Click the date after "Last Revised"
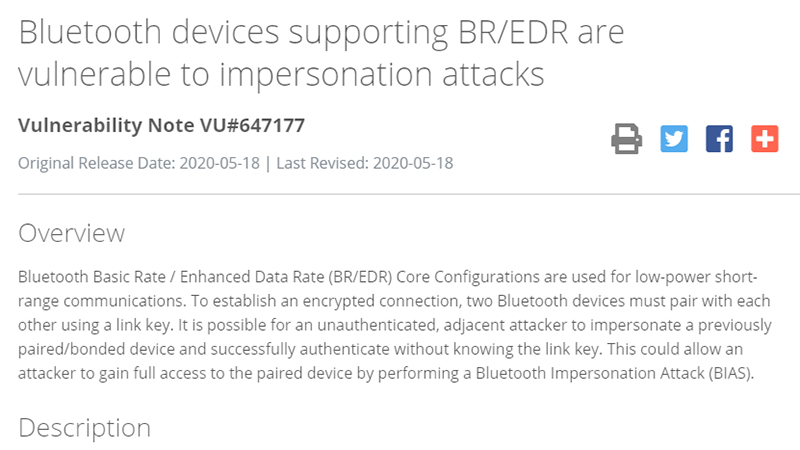Viewport: 800px width, 450px height. [x=412, y=162]
